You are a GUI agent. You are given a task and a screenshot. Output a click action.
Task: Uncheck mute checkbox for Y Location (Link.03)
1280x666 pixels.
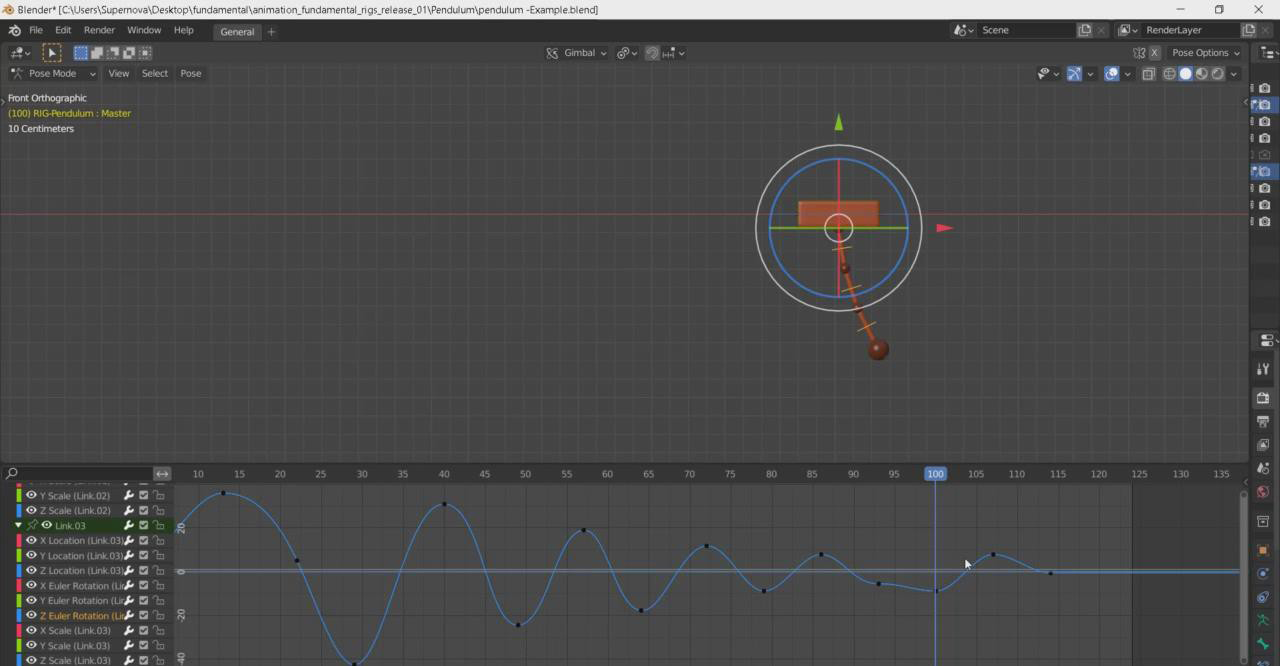[144, 556]
